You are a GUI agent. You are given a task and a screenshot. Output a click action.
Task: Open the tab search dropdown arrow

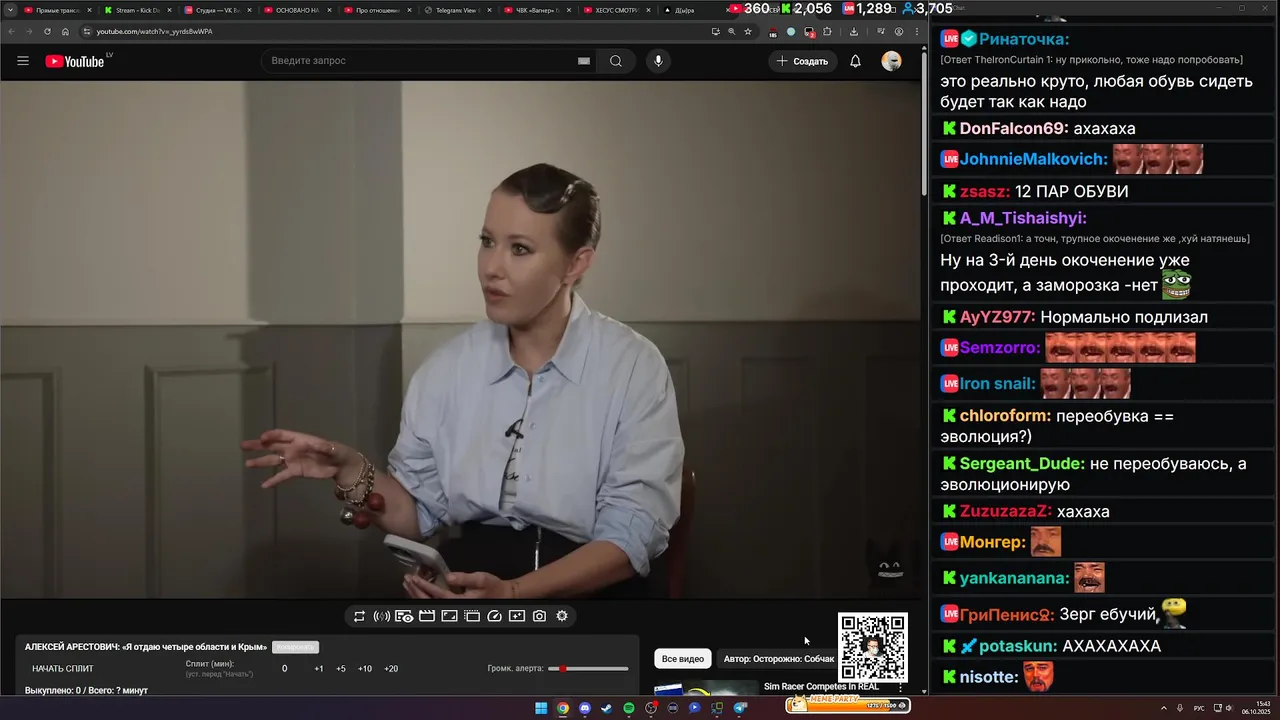[x=10, y=10]
